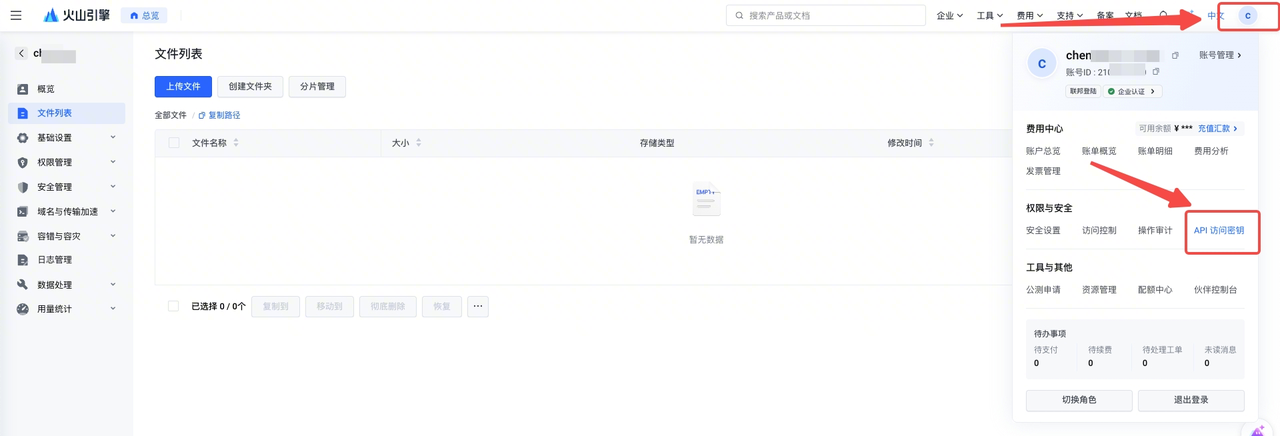Click the 复制到 button
1280x436 pixels.
click(x=275, y=306)
